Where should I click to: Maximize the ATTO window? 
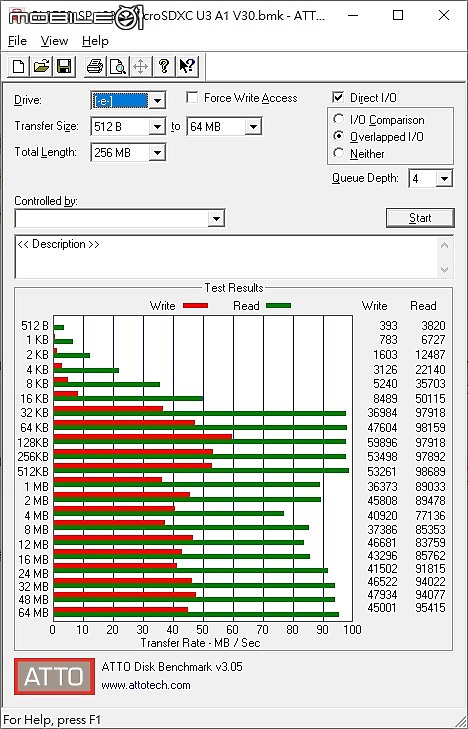coord(398,15)
